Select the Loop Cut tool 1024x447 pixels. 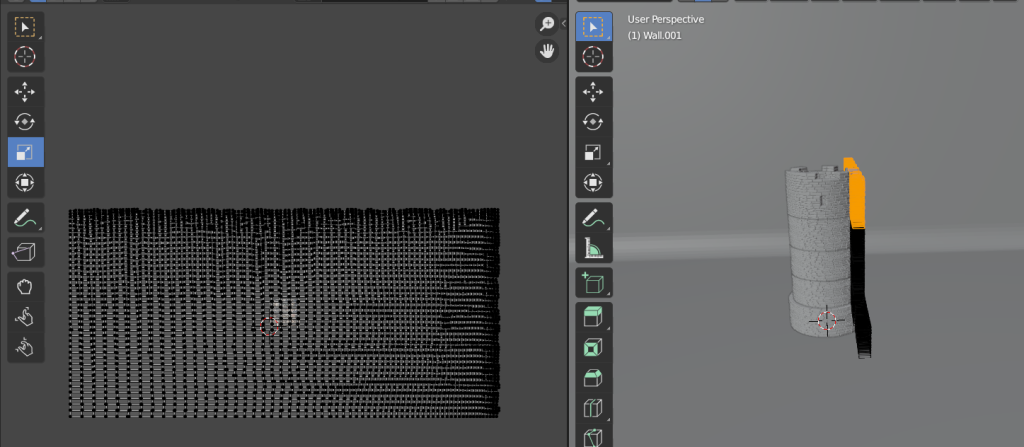pos(593,409)
